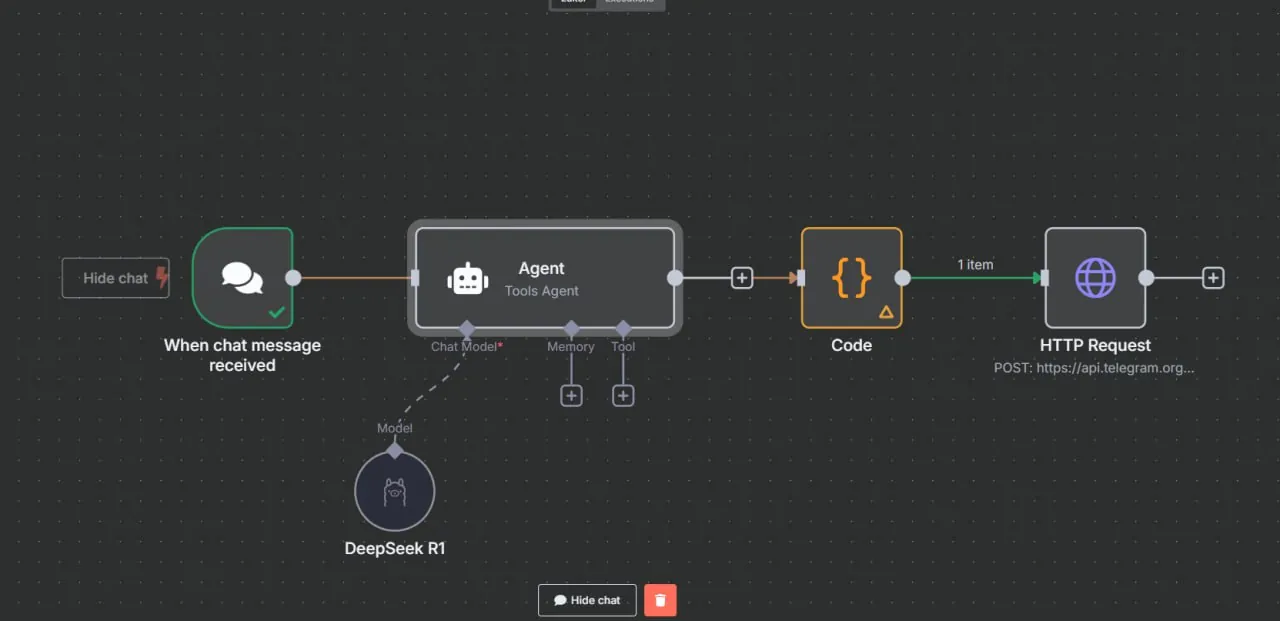This screenshot has height=621, width=1280.
Task: Switch to the Editor tab
Action: click(573, 2)
